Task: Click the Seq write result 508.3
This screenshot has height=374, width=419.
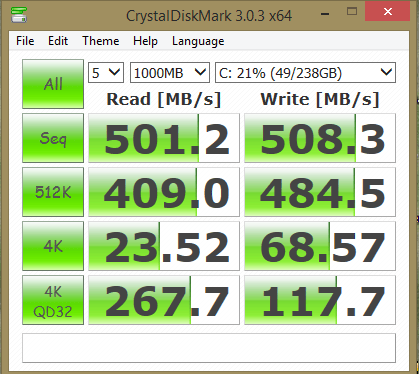Action: point(320,138)
